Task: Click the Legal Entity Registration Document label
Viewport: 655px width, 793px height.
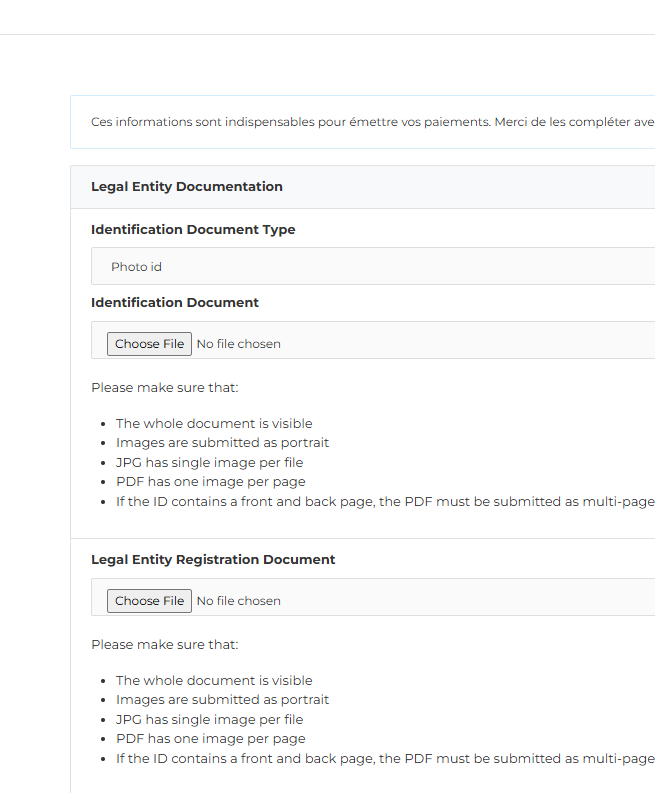Action: pyautogui.click(x=213, y=560)
